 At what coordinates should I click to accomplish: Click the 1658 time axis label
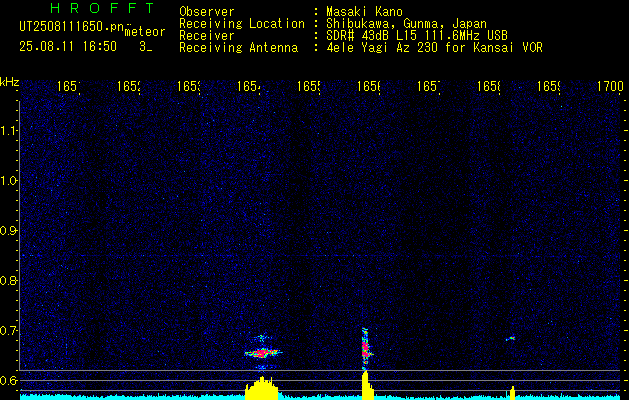(x=489, y=86)
